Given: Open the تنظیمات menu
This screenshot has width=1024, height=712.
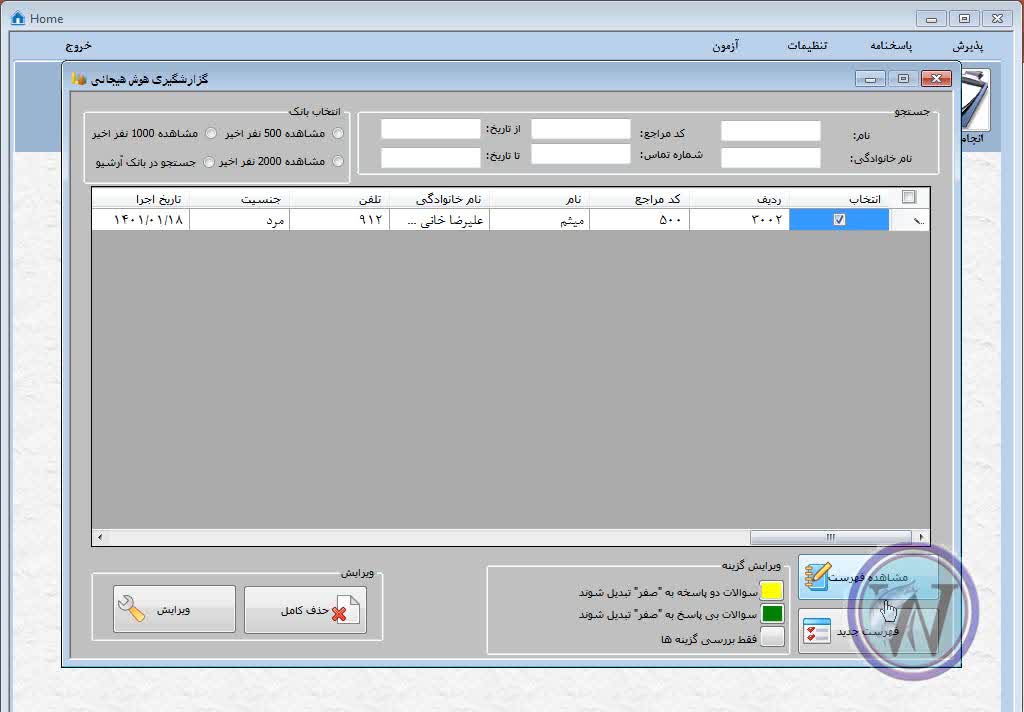Looking at the screenshot, I should click(806, 46).
